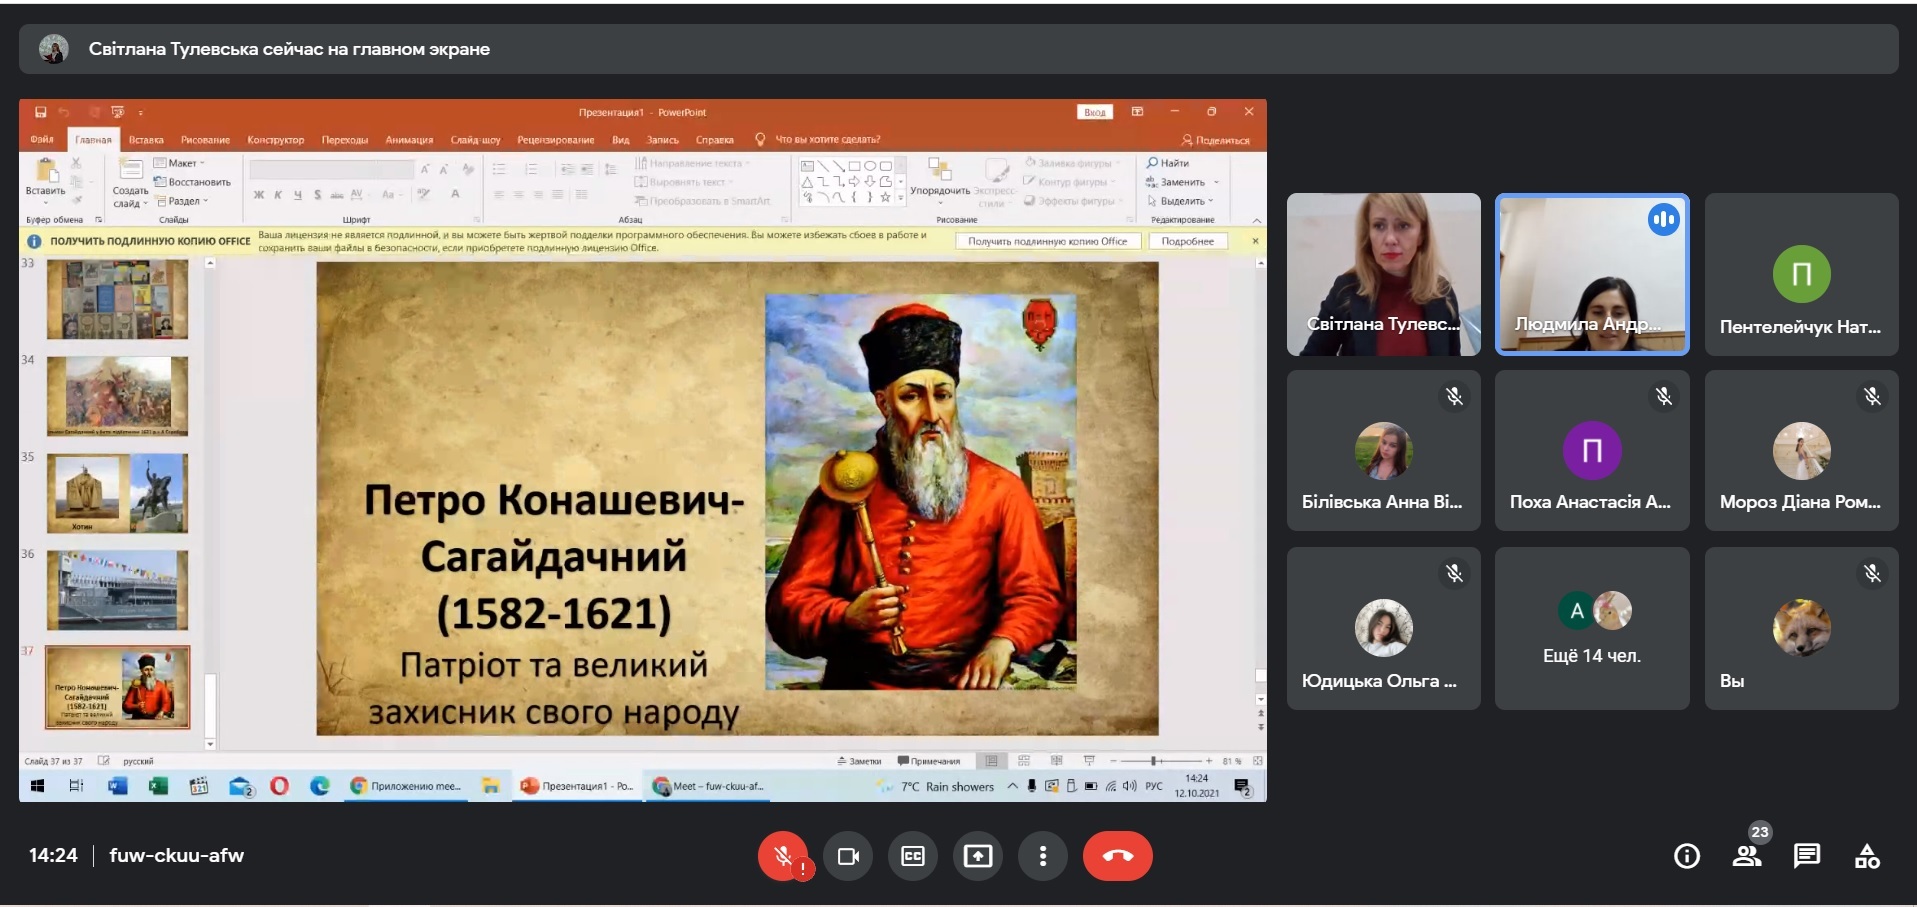Open the Файл menu in PowerPoint
Viewport: 1917px width, 907px height.
coord(42,140)
